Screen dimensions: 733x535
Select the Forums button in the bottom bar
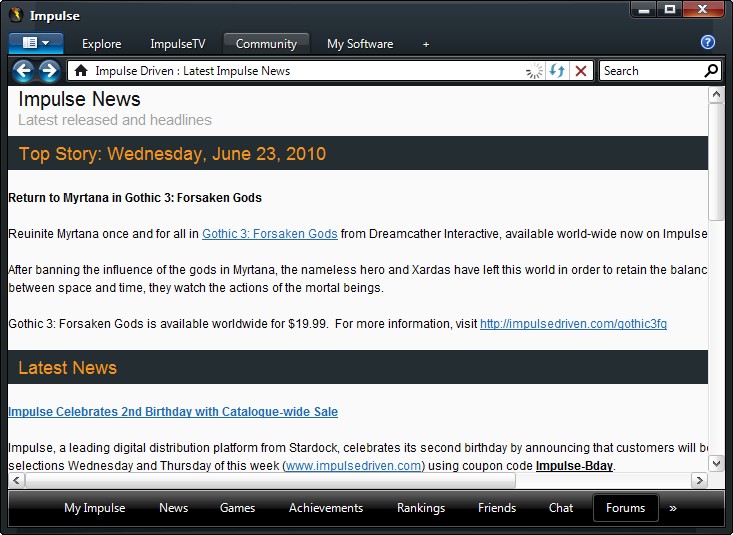pyautogui.click(x=625, y=508)
